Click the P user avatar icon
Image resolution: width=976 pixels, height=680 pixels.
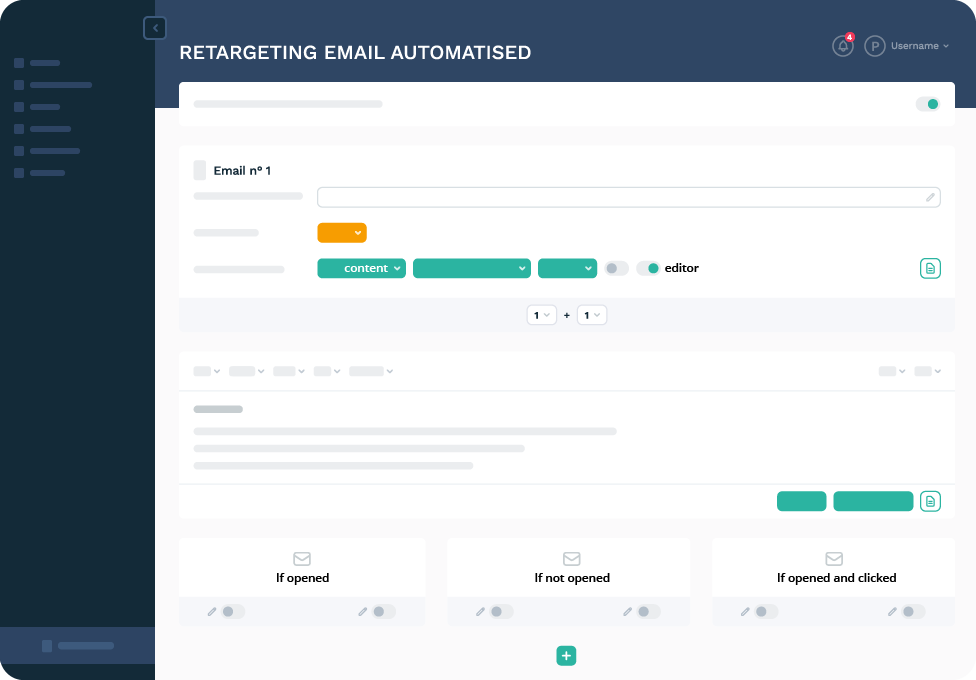[875, 46]
